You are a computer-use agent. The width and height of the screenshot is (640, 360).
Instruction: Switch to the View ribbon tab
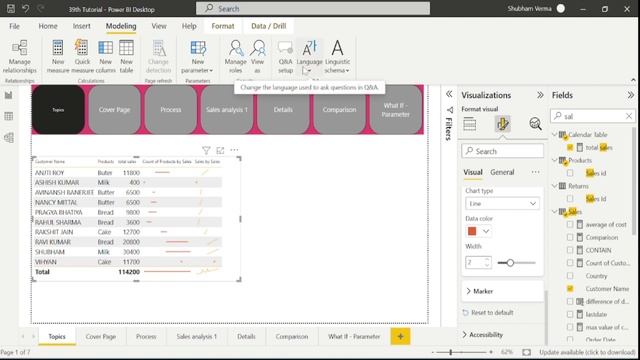(x=159, y=26)
